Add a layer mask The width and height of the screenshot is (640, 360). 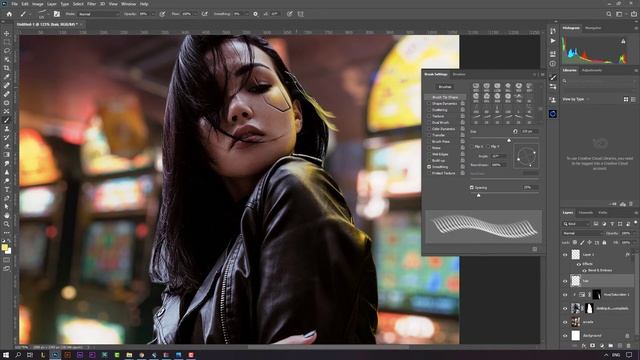[593, 346]
